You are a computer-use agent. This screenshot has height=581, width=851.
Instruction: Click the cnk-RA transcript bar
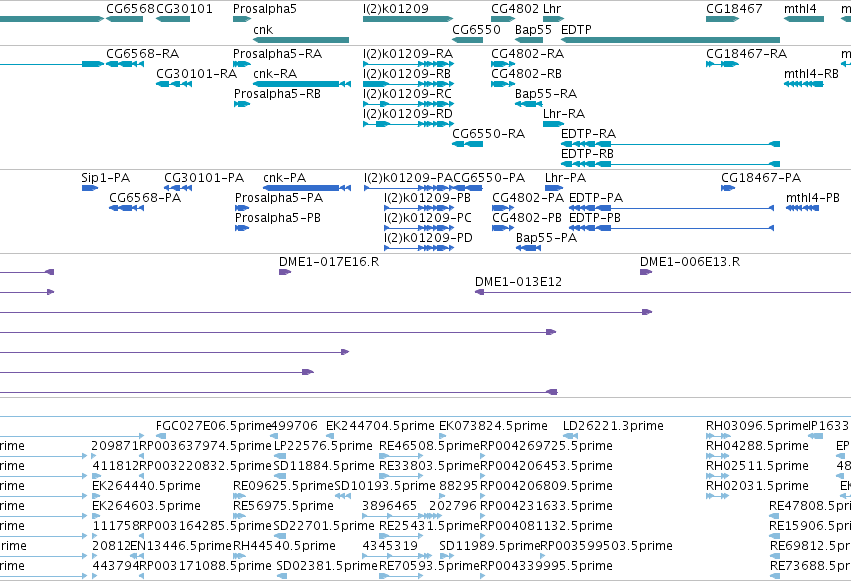click(302, 84)
